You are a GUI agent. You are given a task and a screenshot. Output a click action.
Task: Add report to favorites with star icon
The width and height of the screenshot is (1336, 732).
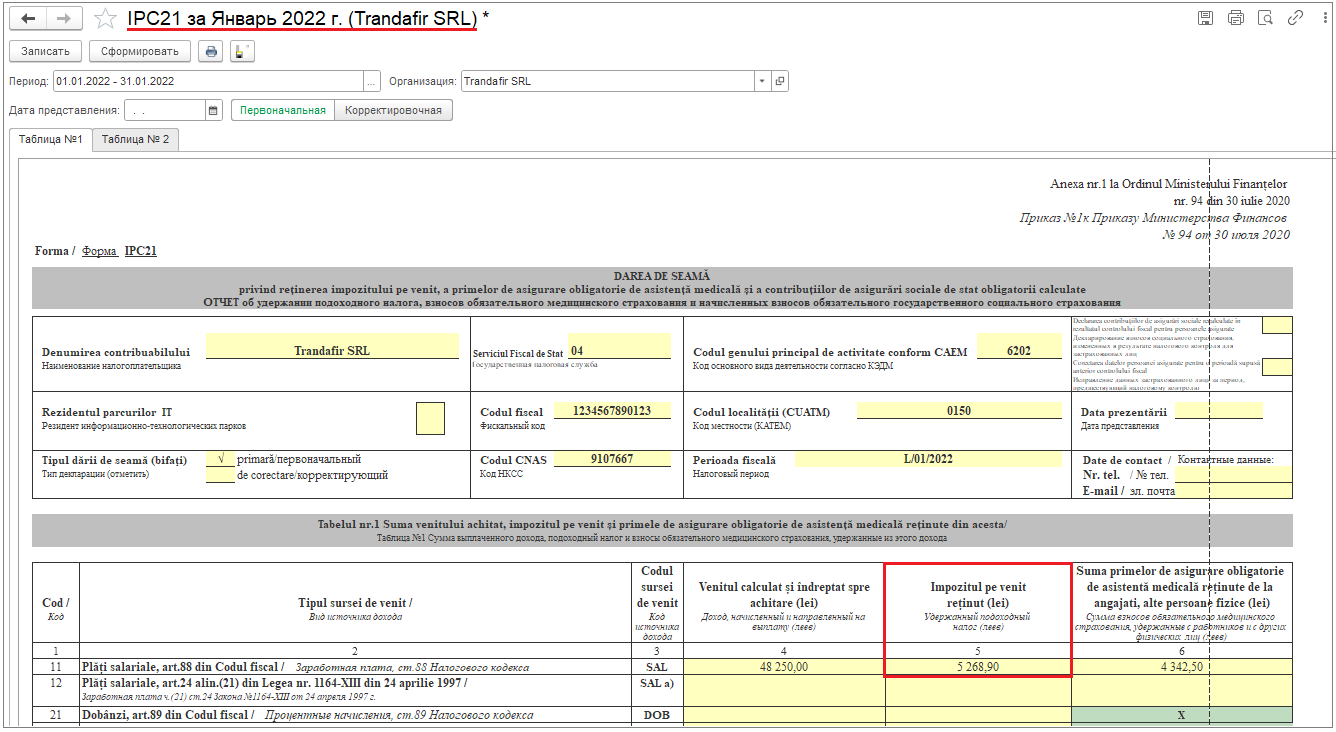click(105, 19)
